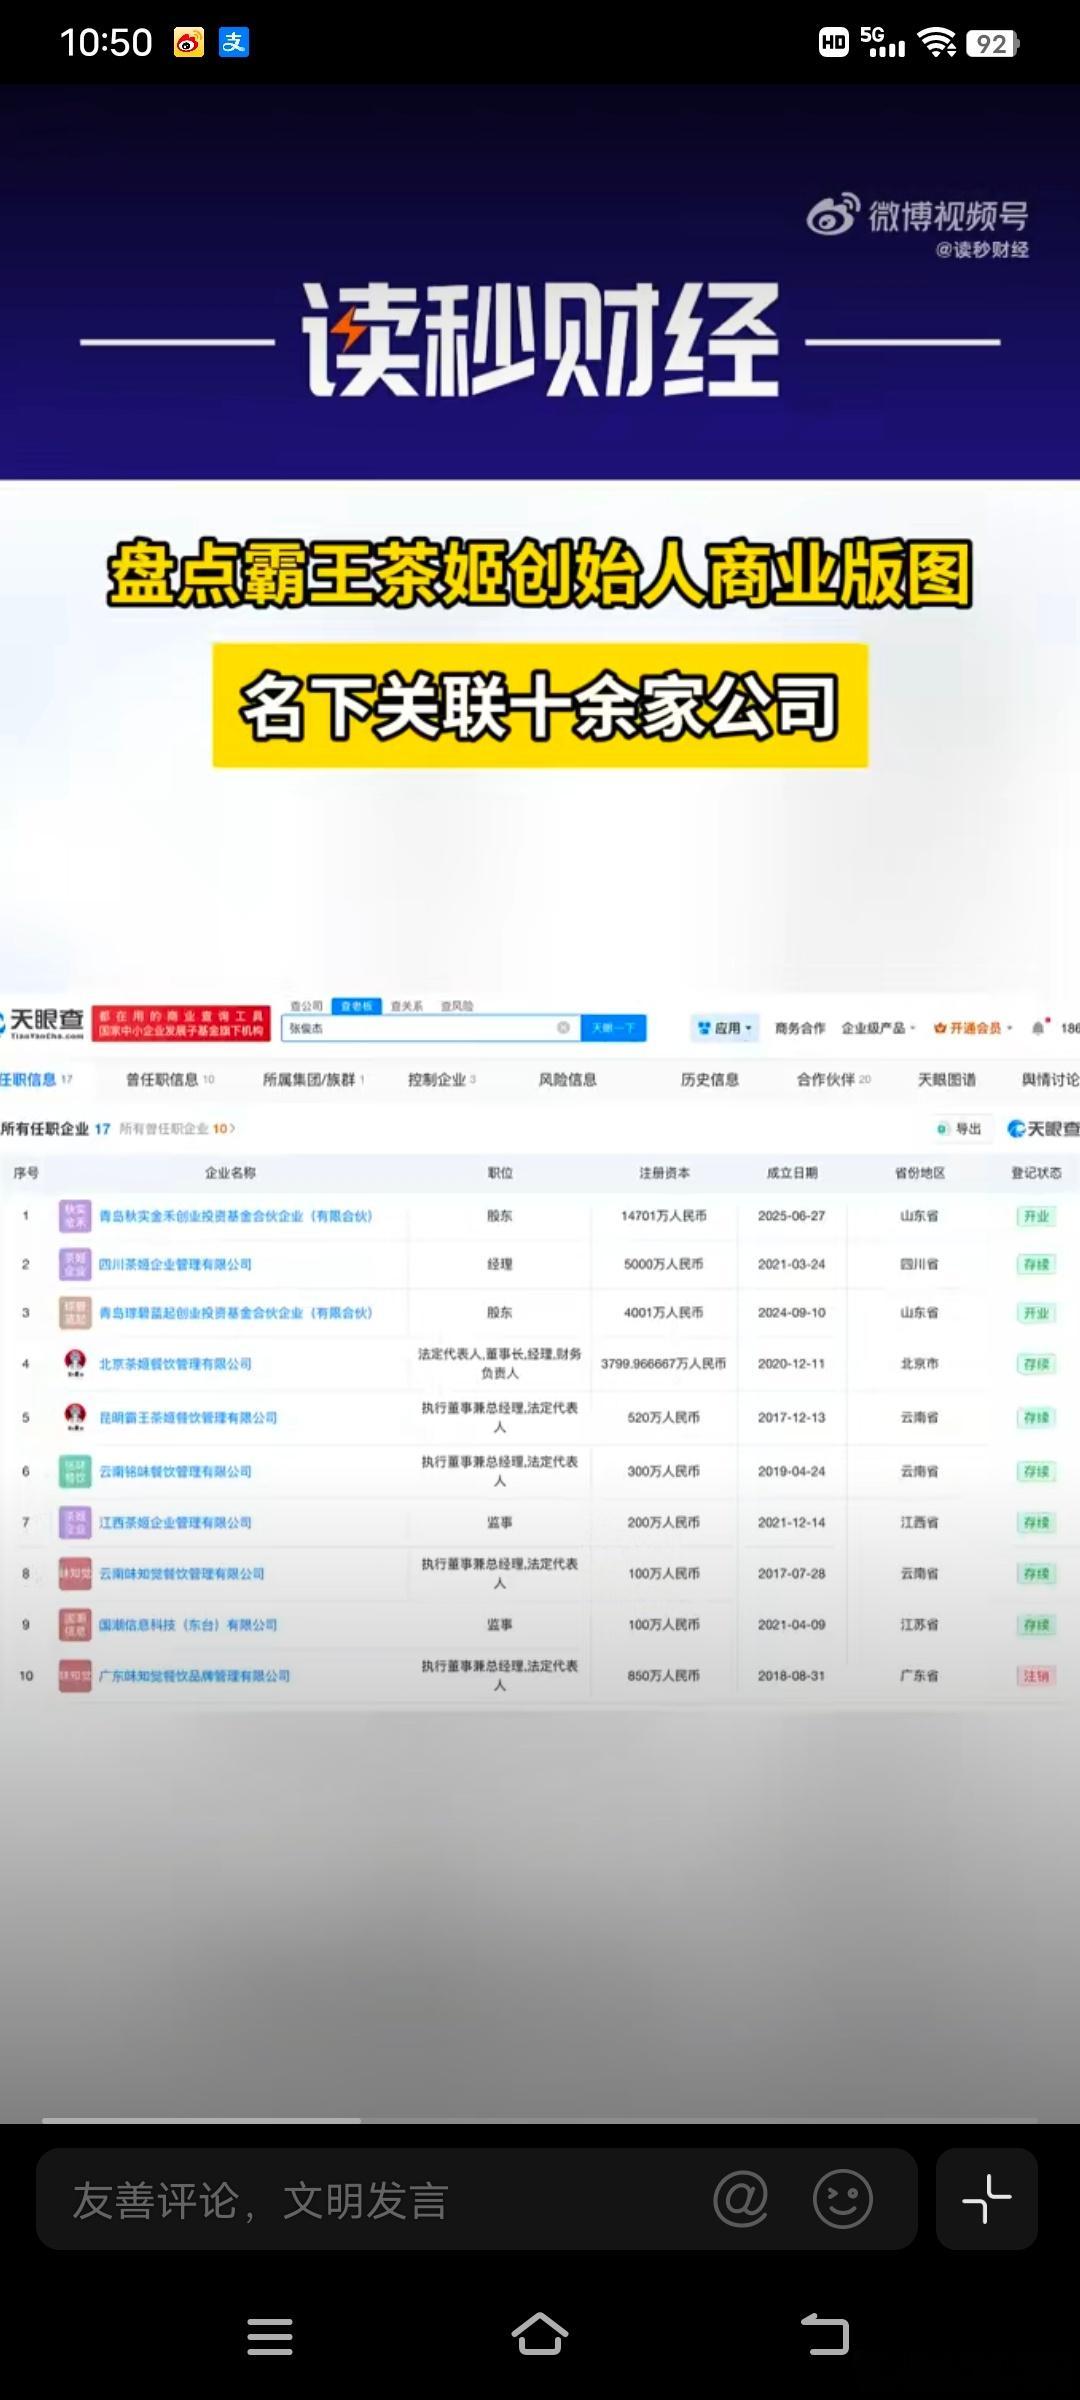1080x2400 pixels.
Task: Click the 2025-06-27 founding date cell
Action: pos(791,1216)
